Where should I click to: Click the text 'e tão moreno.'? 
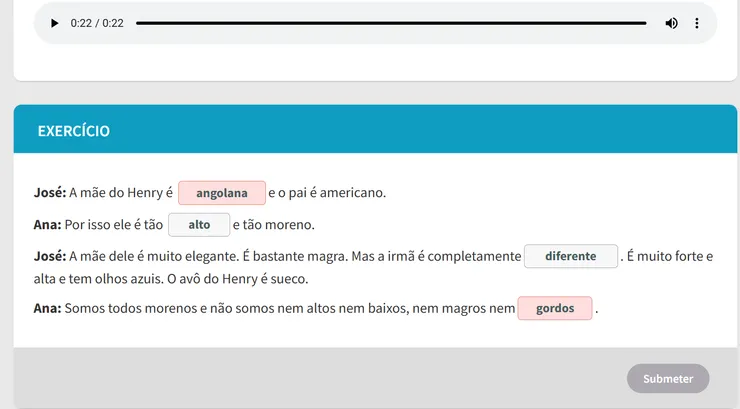coord(274,225)
